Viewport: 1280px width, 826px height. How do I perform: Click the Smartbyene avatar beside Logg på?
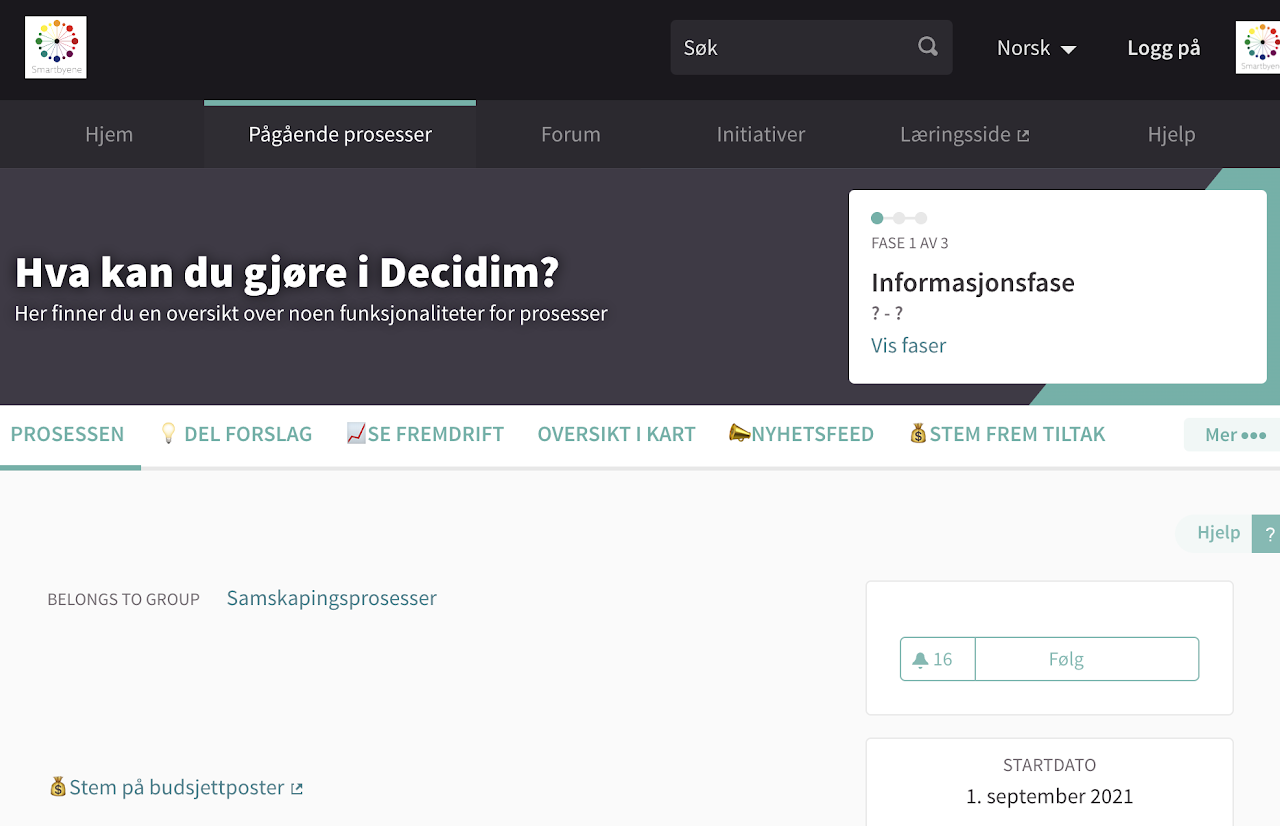click(x=1258, y=47)
